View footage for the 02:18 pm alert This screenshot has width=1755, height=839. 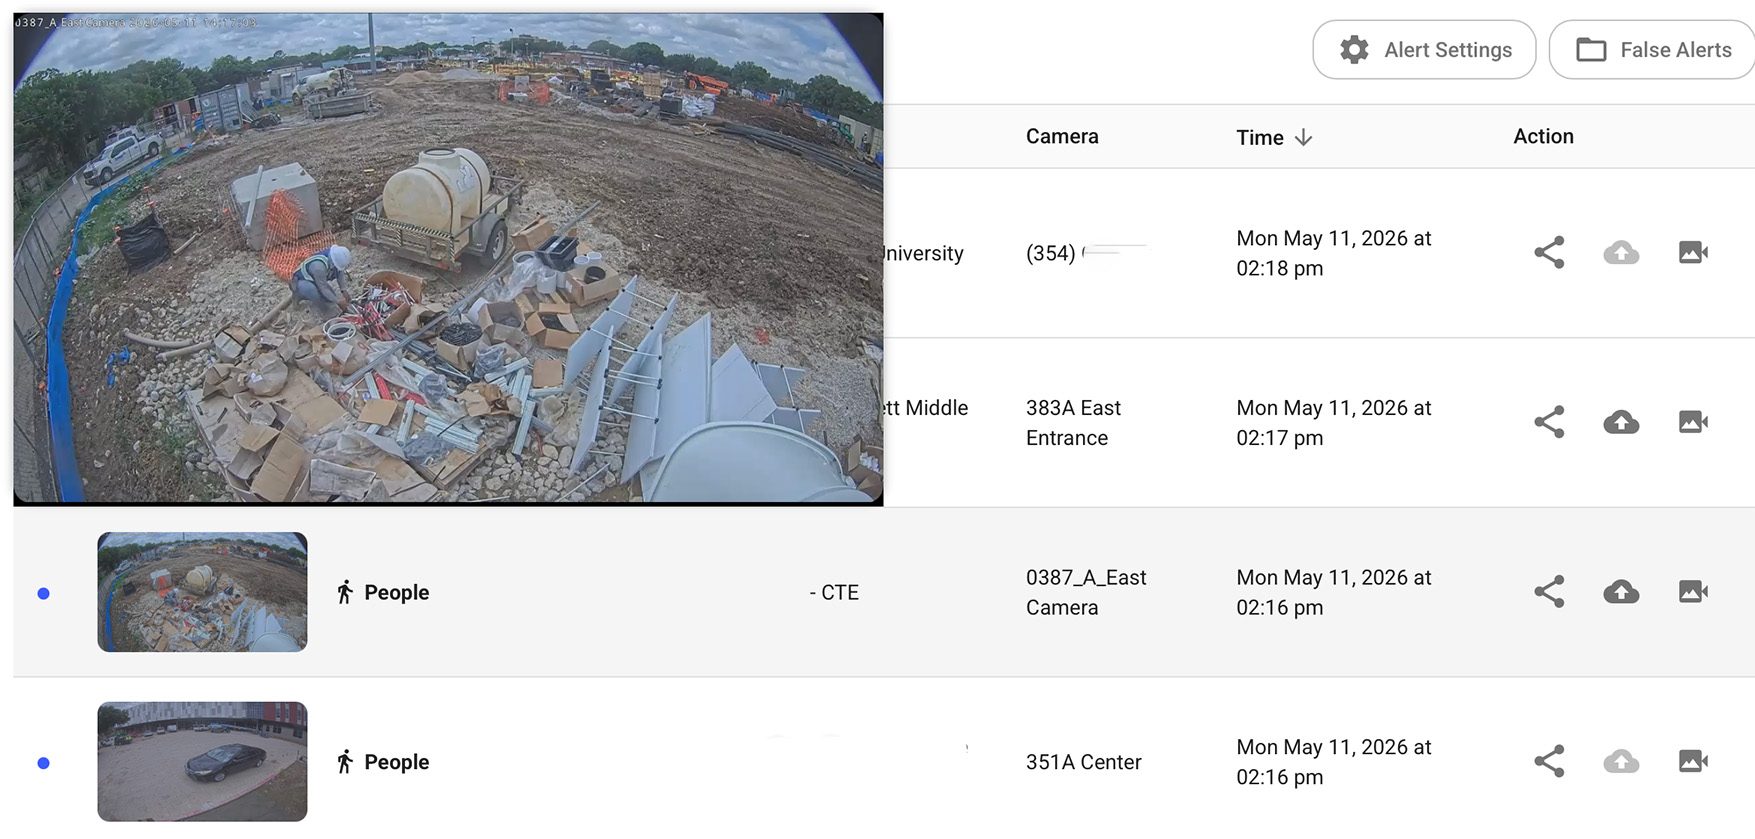(x=1693, y=252)
